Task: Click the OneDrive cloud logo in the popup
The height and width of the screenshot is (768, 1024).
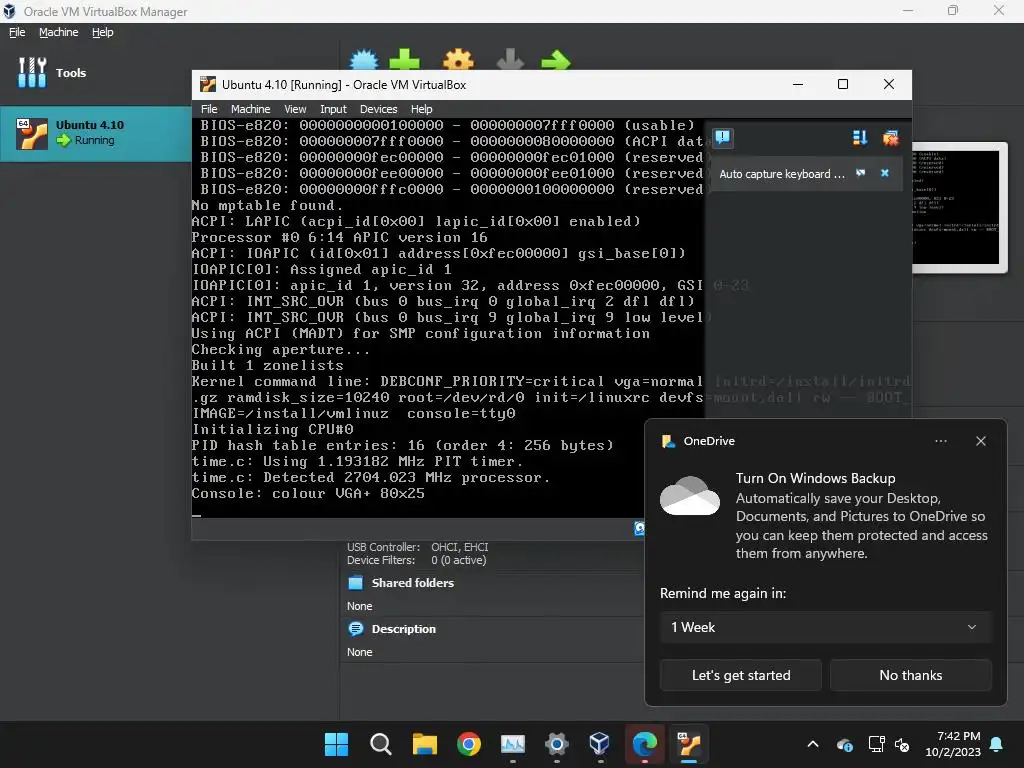Action: tap(690, 496)
